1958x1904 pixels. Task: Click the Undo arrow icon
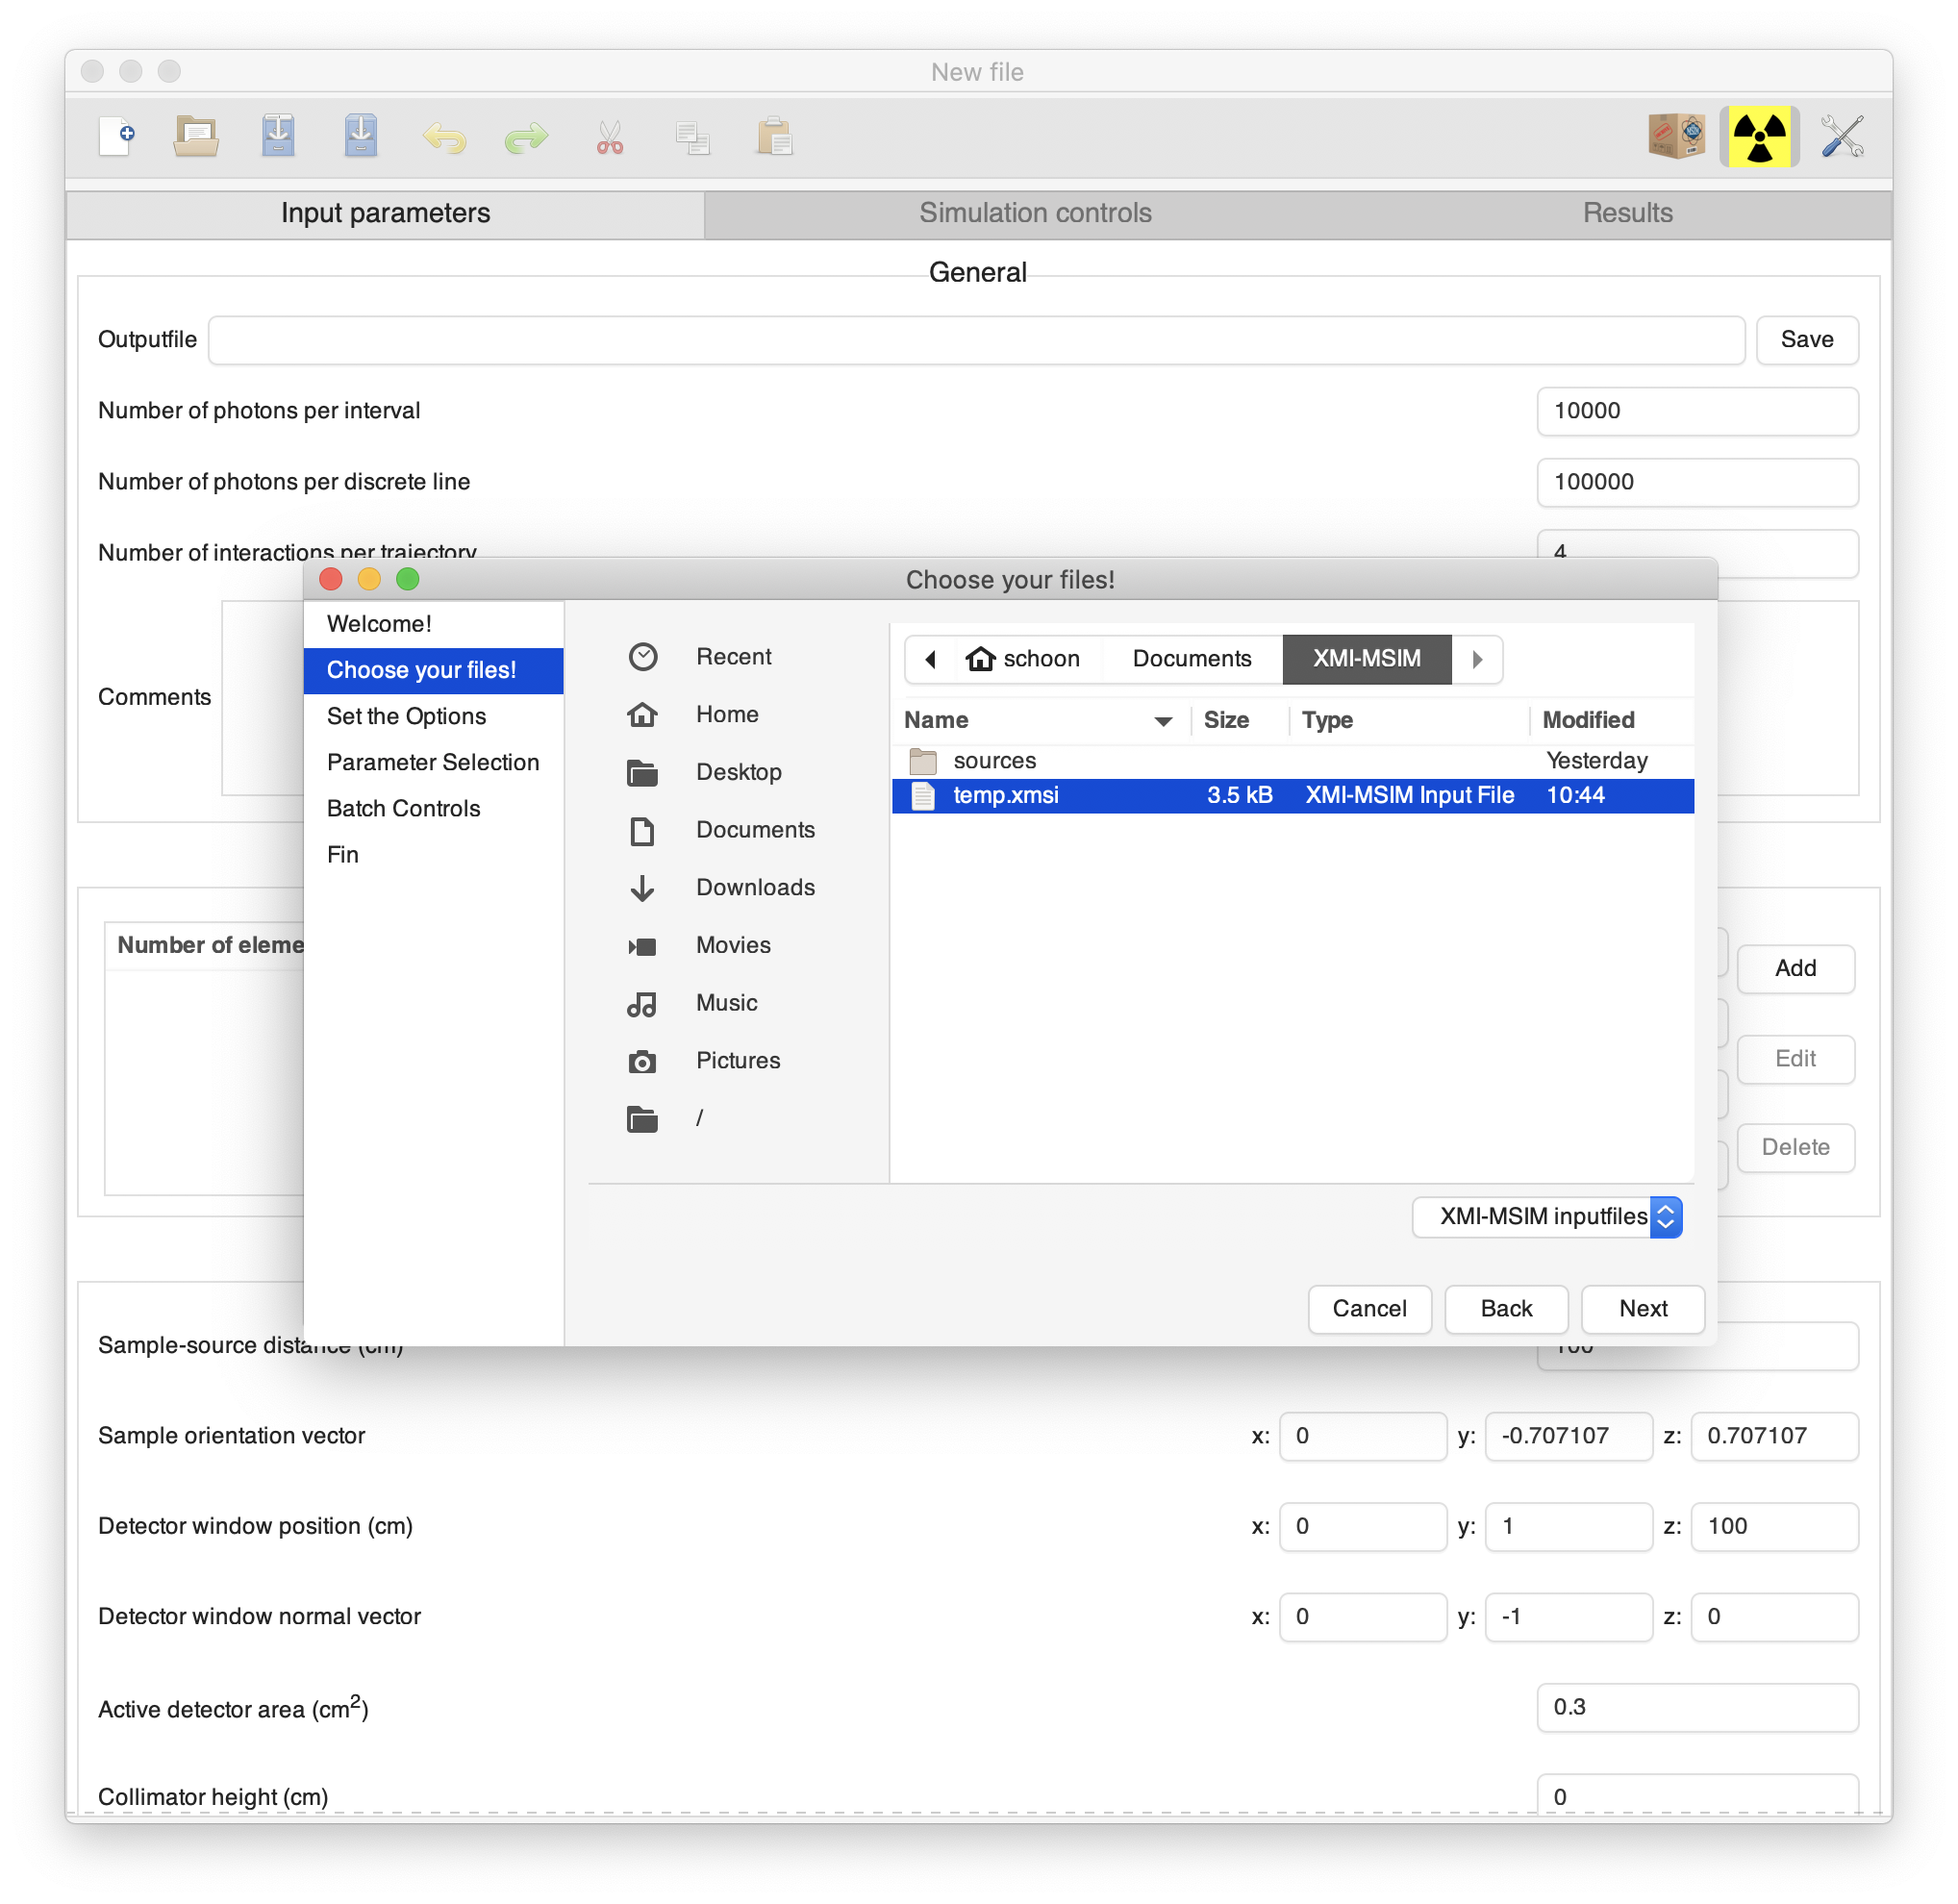pyautogui.click(x=444, y=138)
